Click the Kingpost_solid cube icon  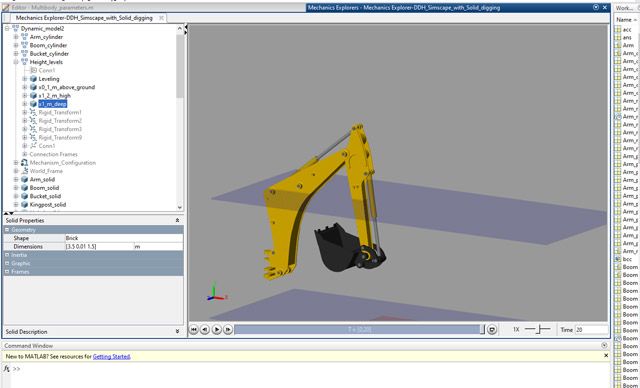click(x=24, y=204)
